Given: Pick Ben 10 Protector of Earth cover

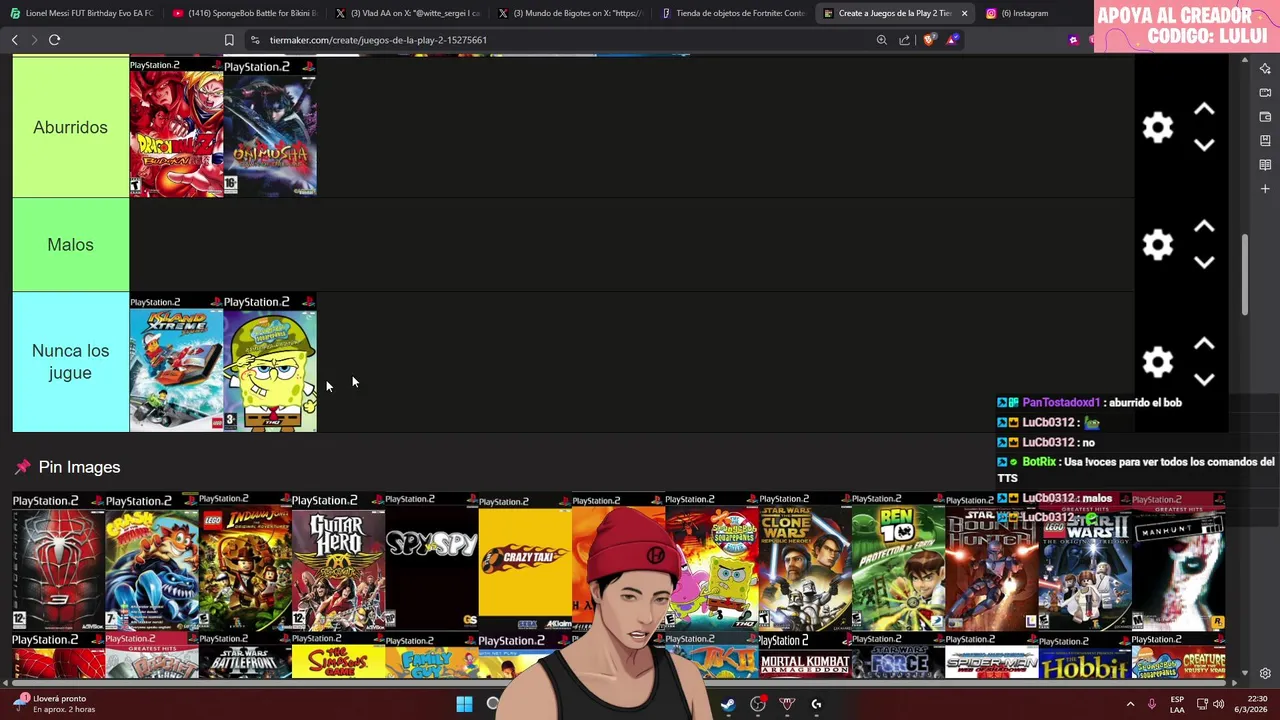Looking at the screenshot, I should (898, 562).
